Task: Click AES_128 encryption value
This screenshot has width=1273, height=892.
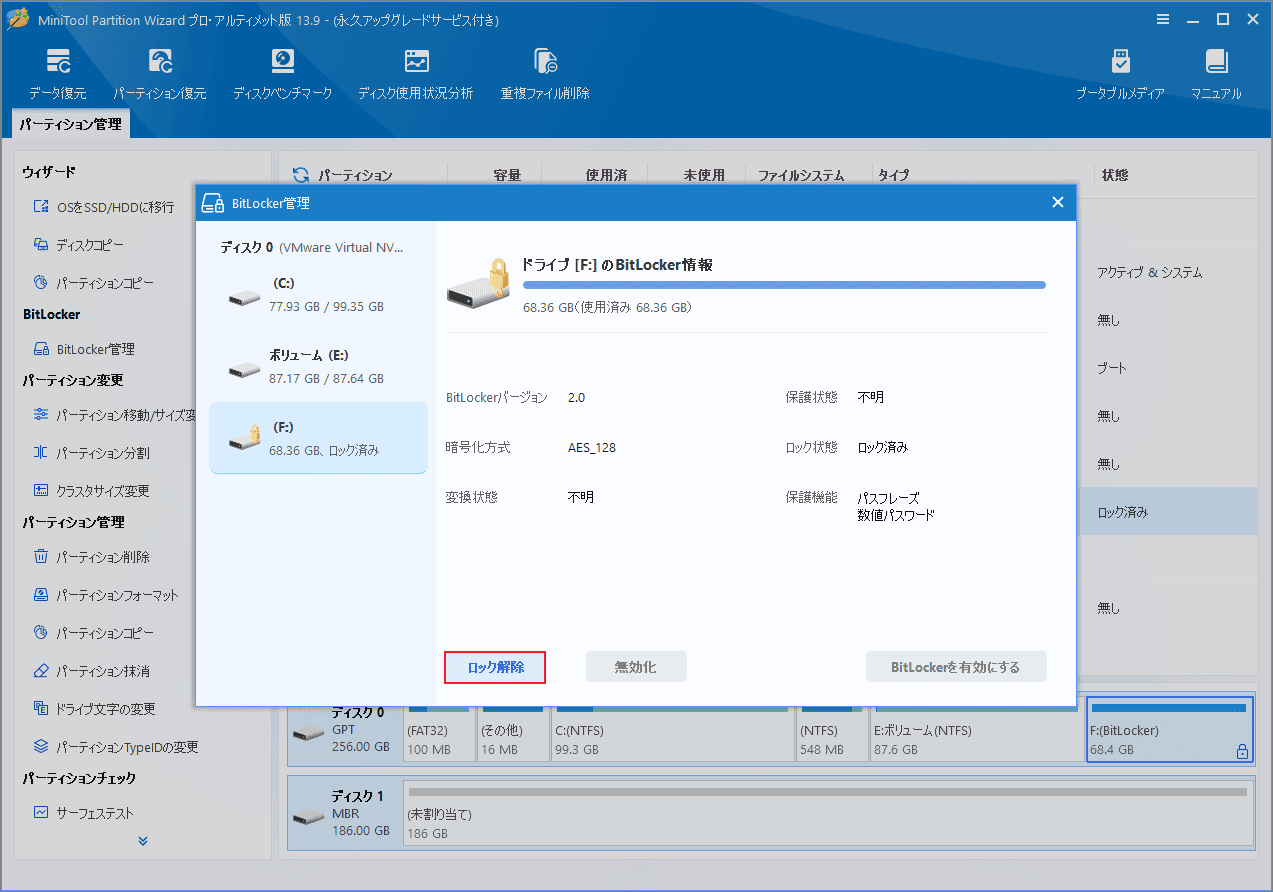Action: coord(592,447)
